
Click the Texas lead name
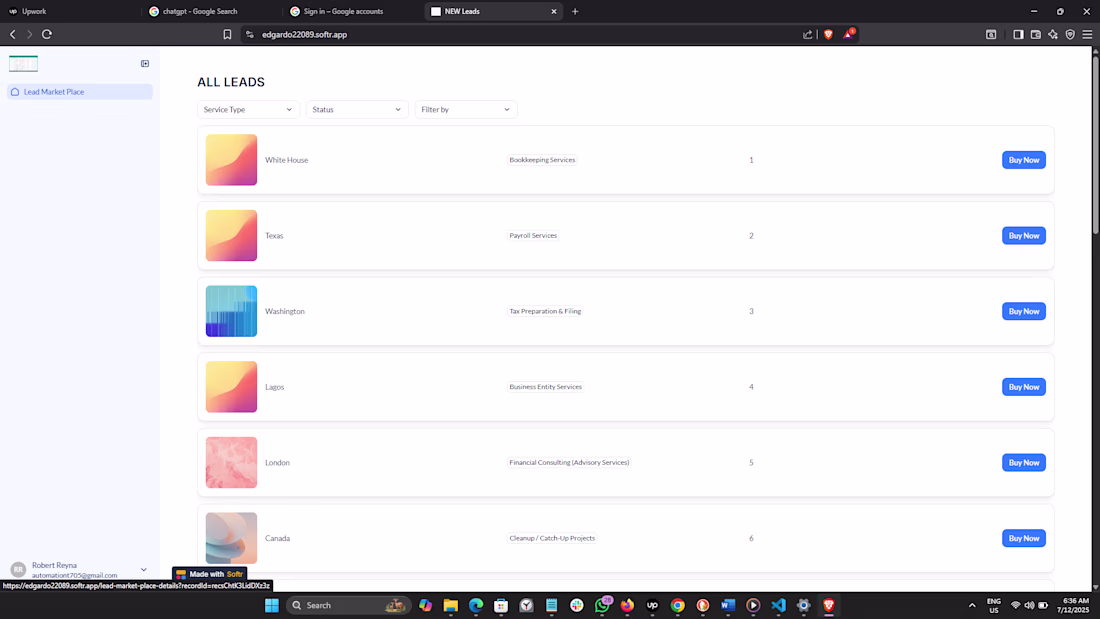pyautogui.click(x=274, y=236)
